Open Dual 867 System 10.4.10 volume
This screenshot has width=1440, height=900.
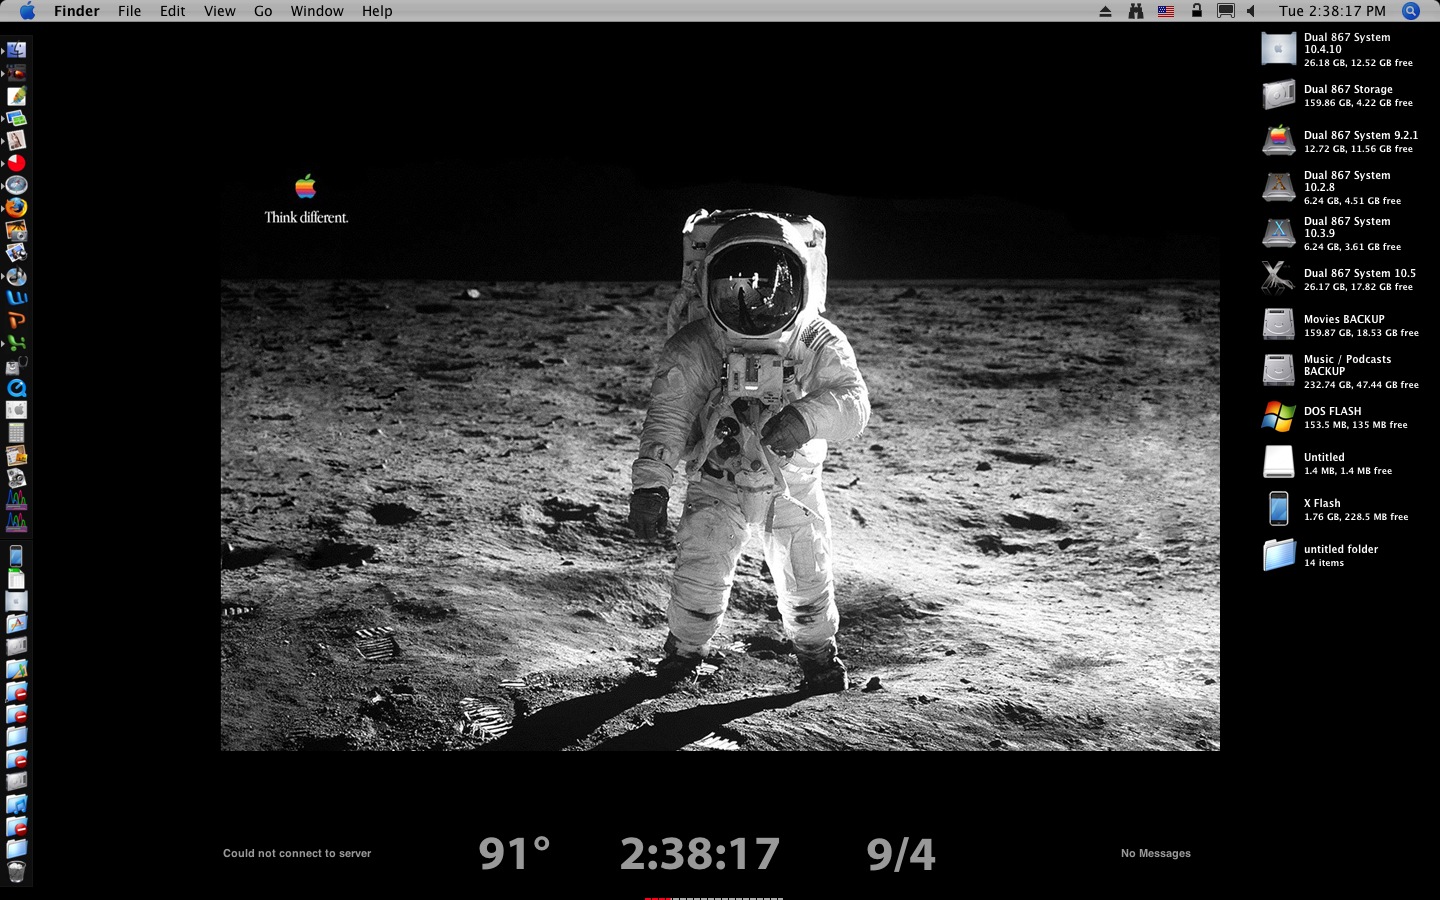coord(1278,49)
